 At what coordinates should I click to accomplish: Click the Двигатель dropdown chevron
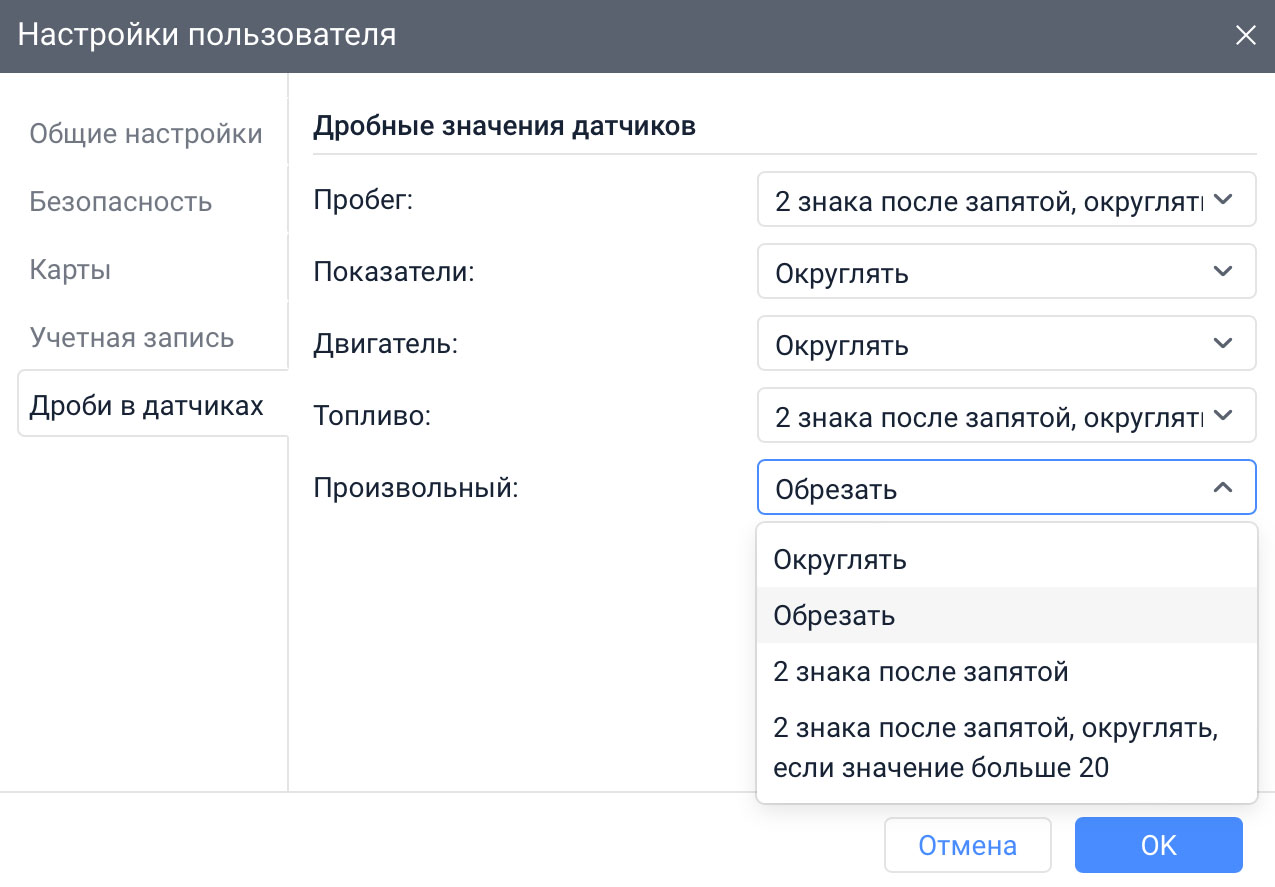point(1221,343)
